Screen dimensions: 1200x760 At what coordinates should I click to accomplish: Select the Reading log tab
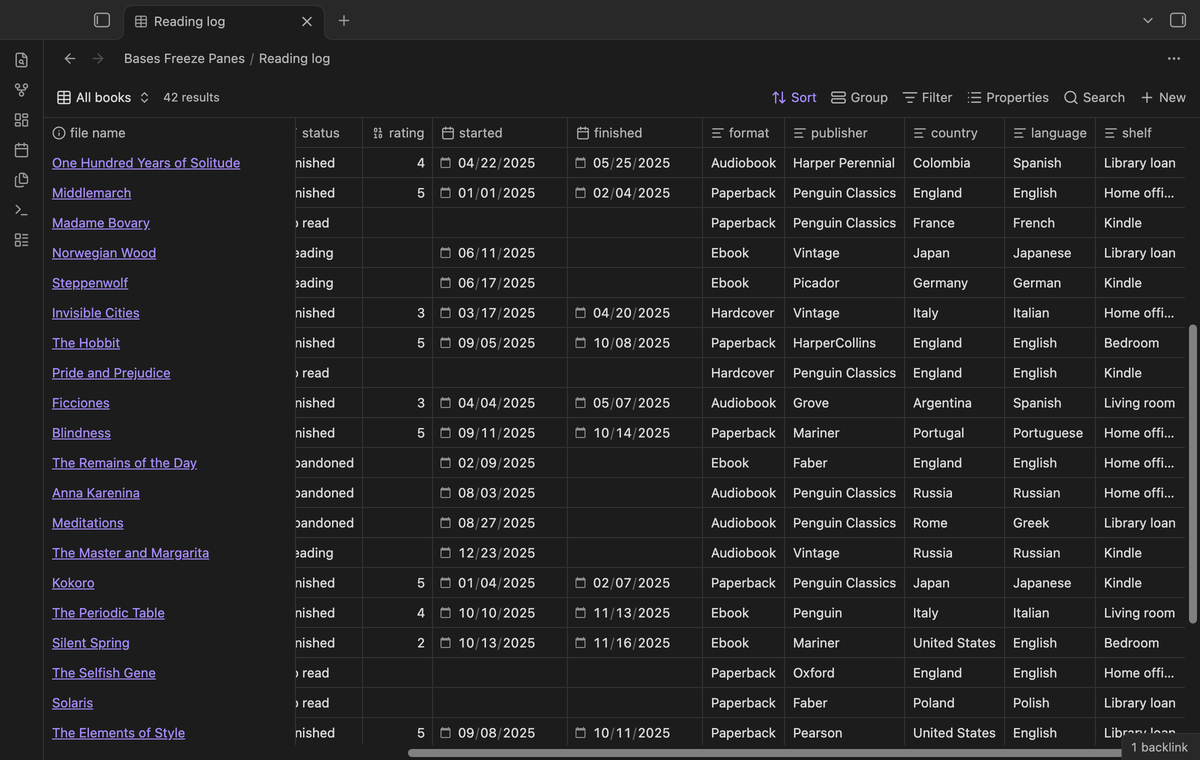[225, 21]
